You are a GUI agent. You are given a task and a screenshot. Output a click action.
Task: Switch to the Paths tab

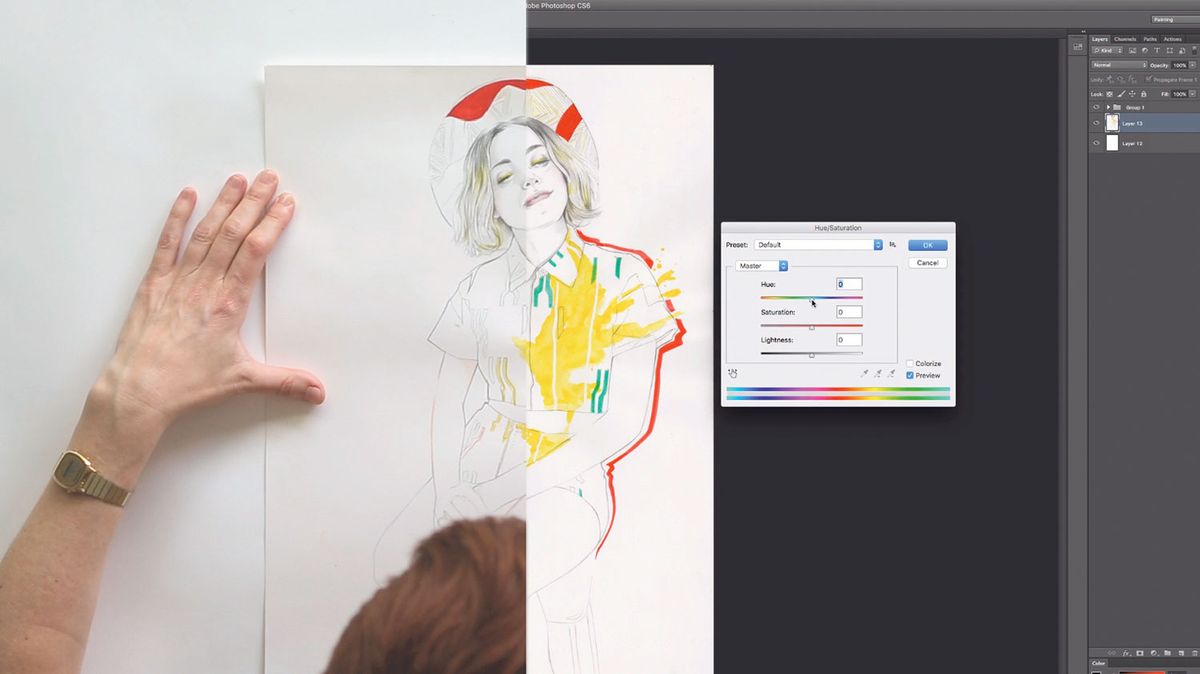[1151, 39]
